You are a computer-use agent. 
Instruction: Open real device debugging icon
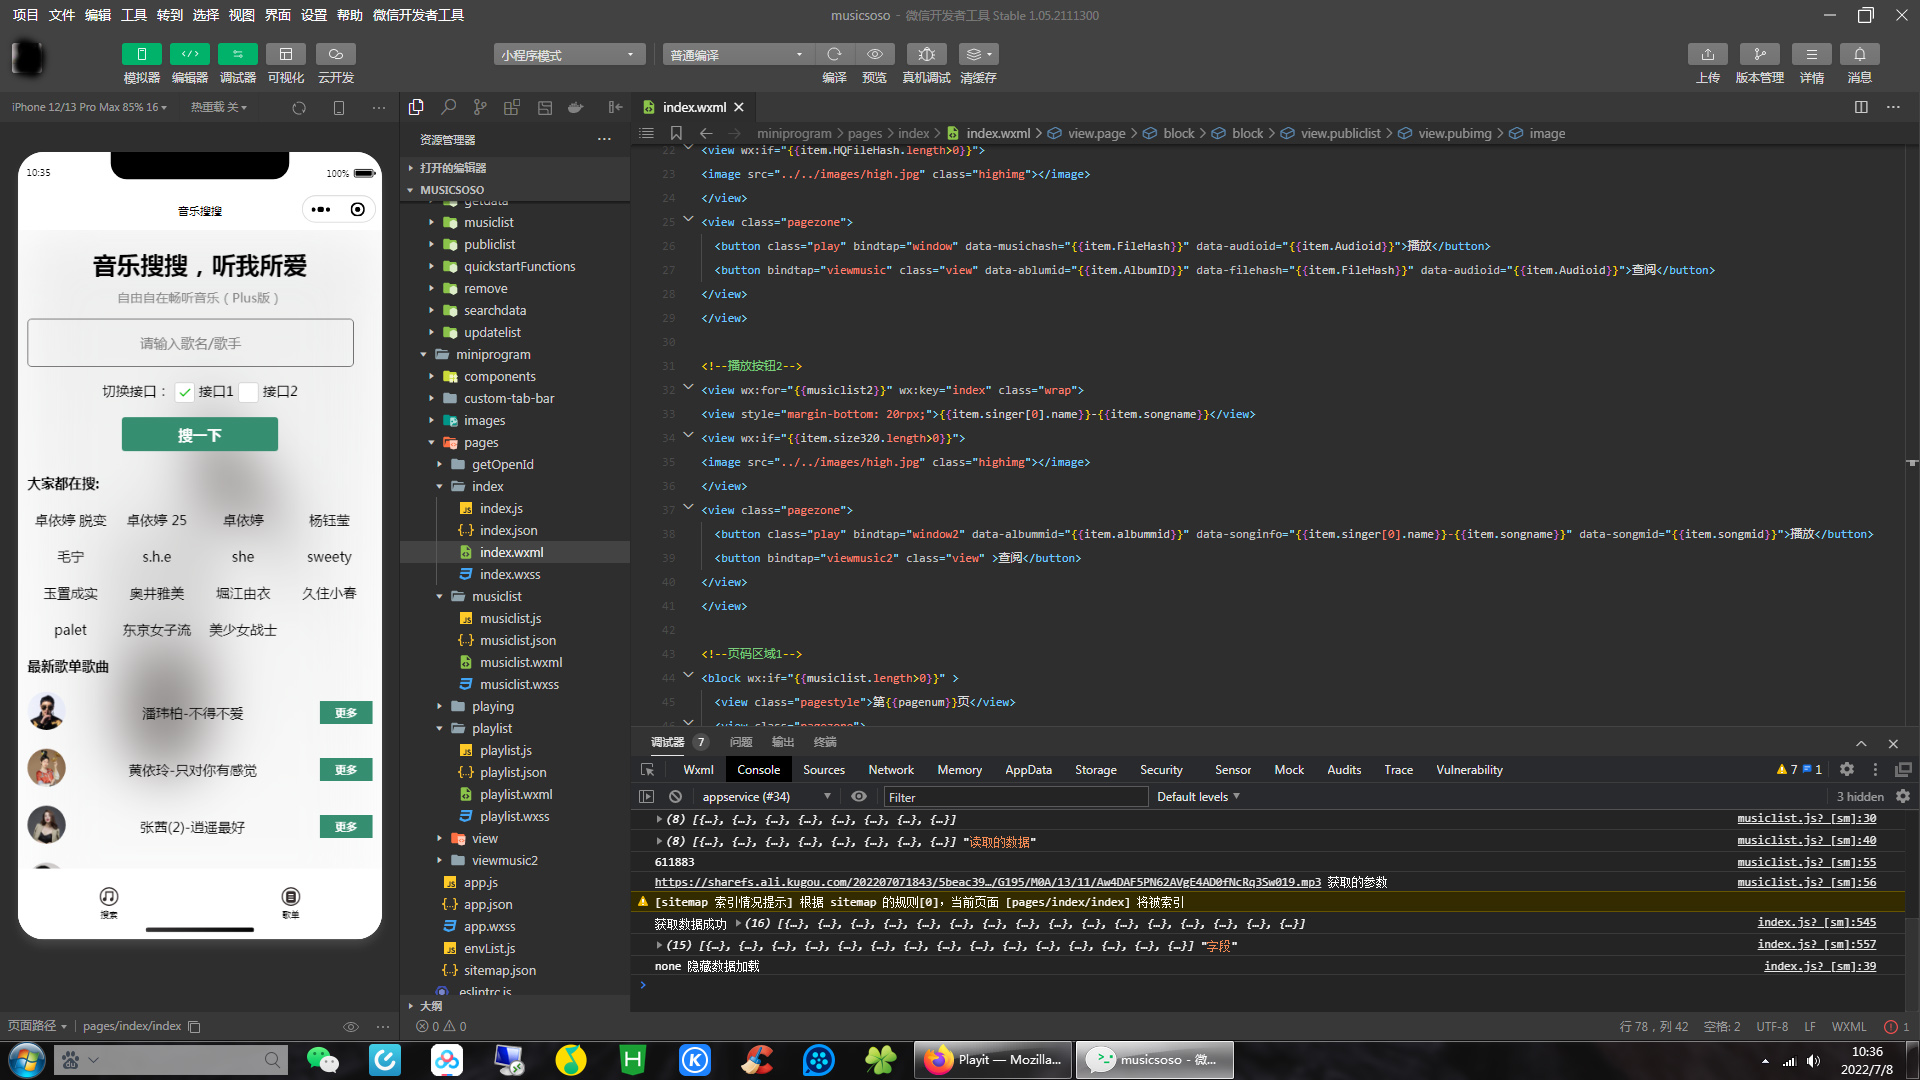(926, 54)
